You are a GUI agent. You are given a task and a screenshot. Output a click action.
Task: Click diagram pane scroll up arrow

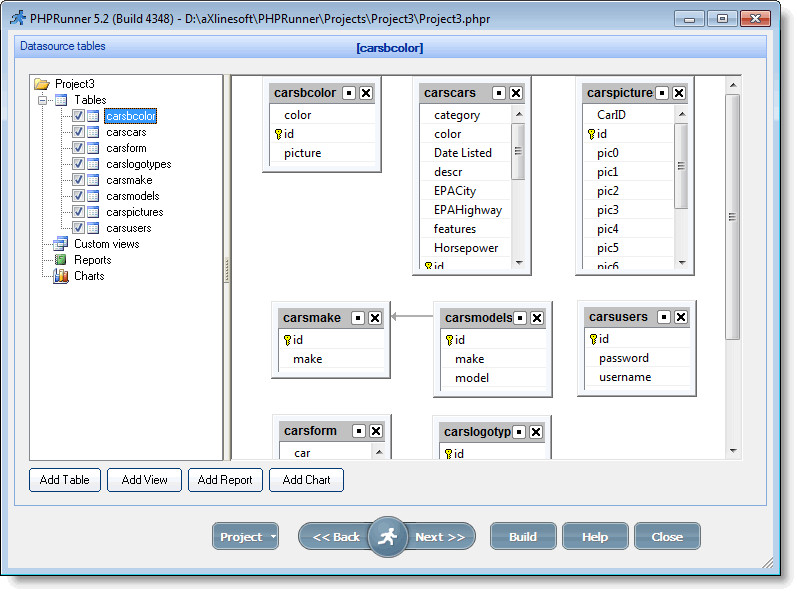pos(733,85)
